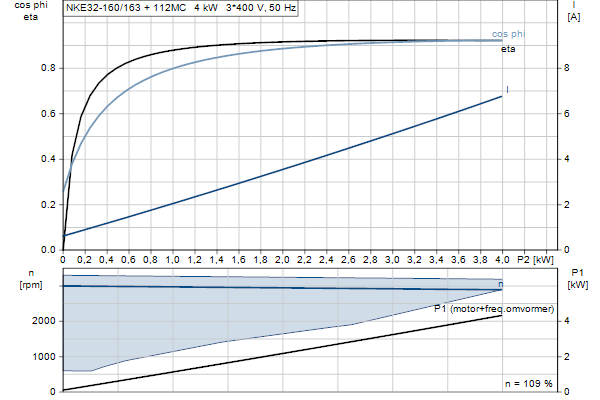Click the 6 value on current axis
This screenshot has height=400, width=600.
click(567, 114)
